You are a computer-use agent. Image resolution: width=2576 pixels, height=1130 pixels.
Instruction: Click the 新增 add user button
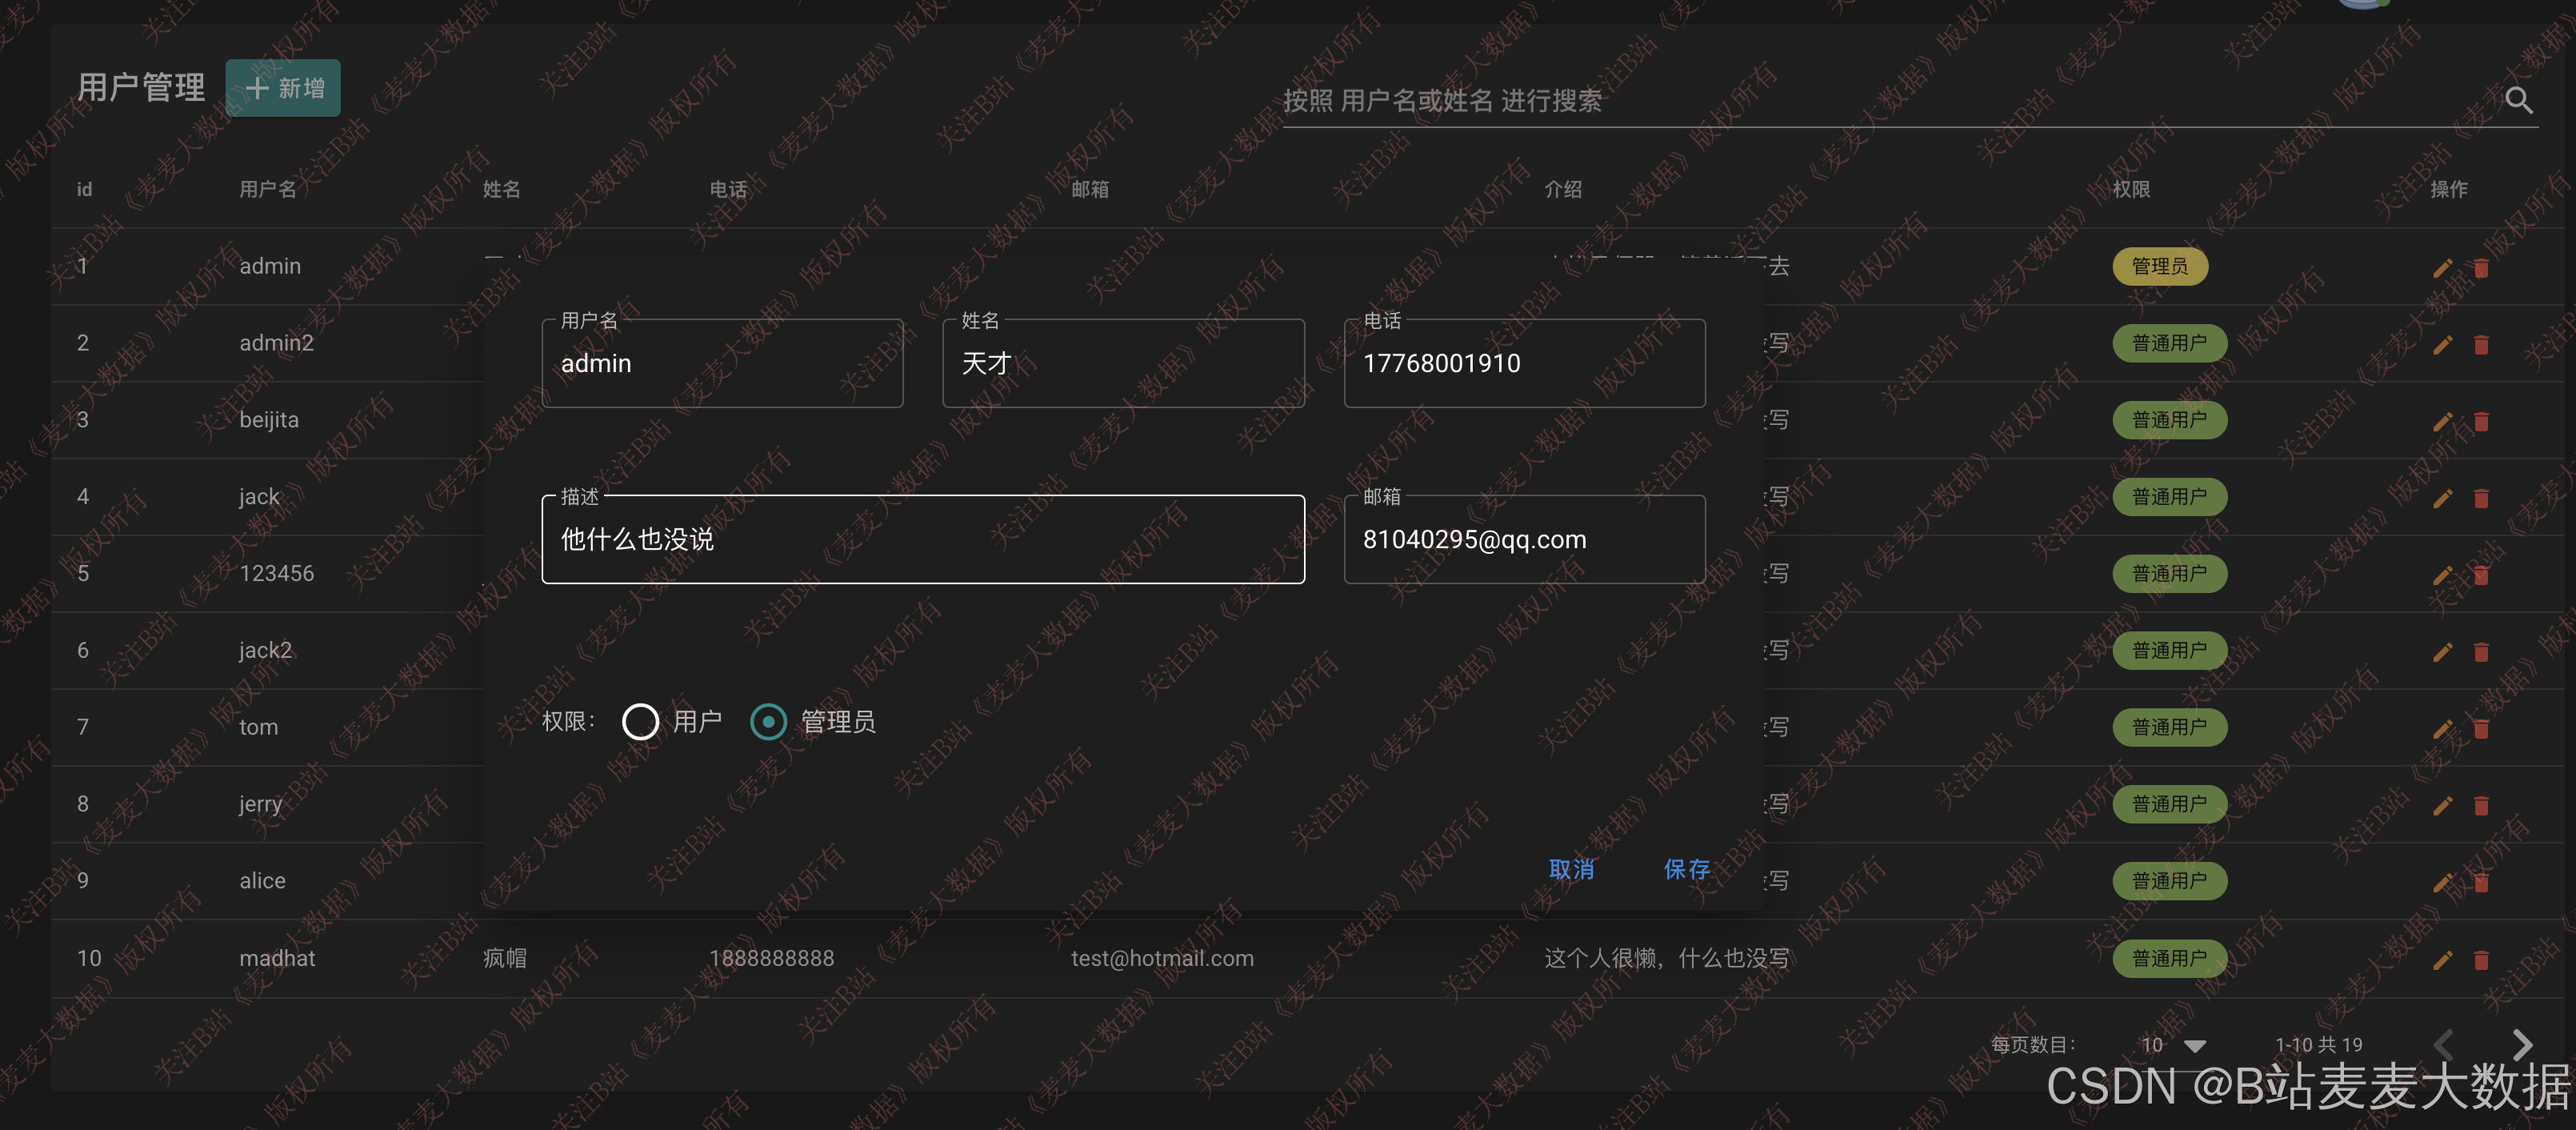[x=283, y=88]
